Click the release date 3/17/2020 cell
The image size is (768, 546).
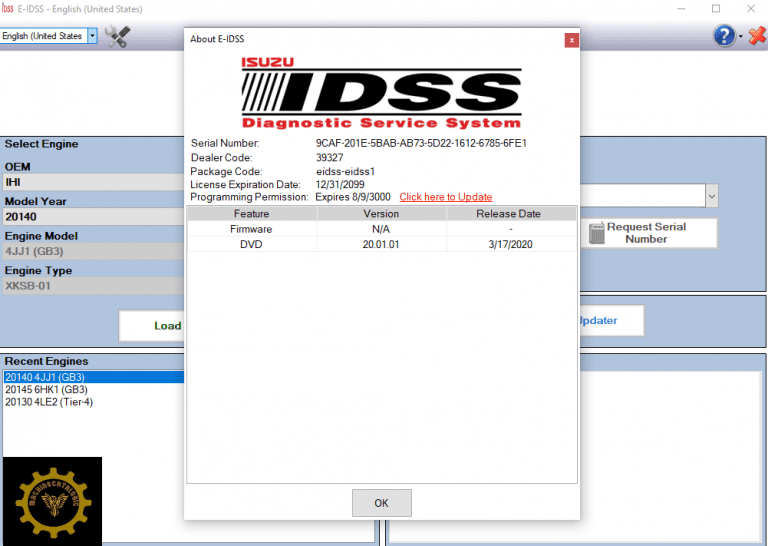(x=511, y=244)
